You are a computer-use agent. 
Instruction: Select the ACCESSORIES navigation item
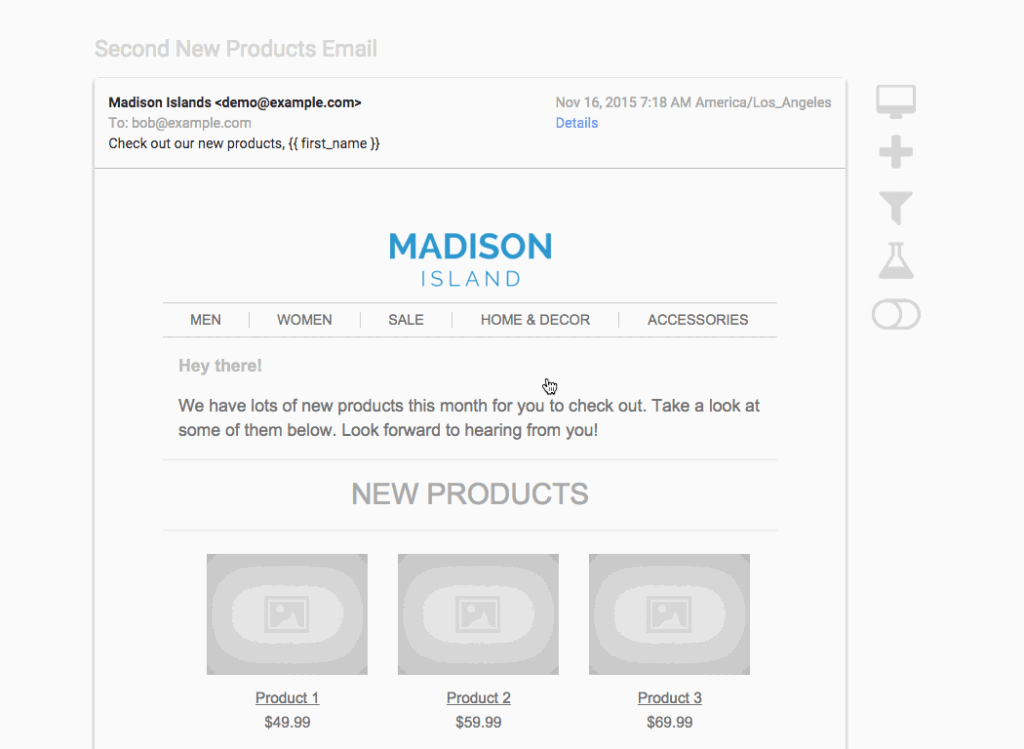tap(698, 320)
